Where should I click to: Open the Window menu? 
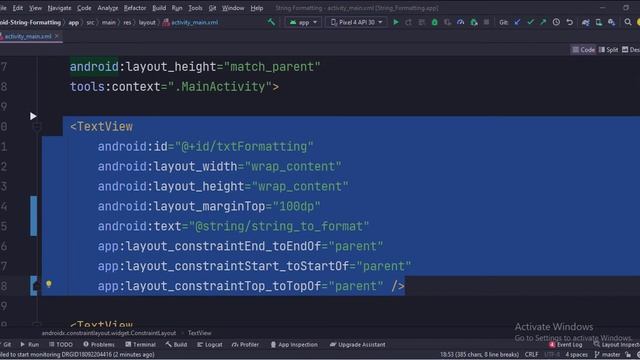(233, 8)
